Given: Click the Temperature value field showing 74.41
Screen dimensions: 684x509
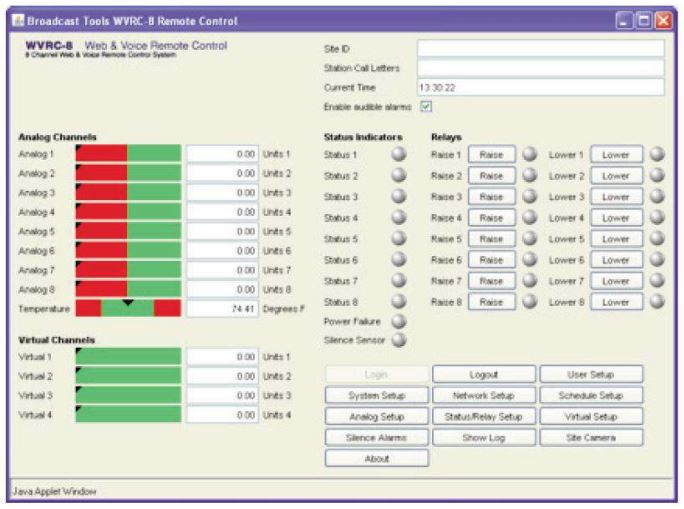Looking at the screenshot, I should coord(222,308).
